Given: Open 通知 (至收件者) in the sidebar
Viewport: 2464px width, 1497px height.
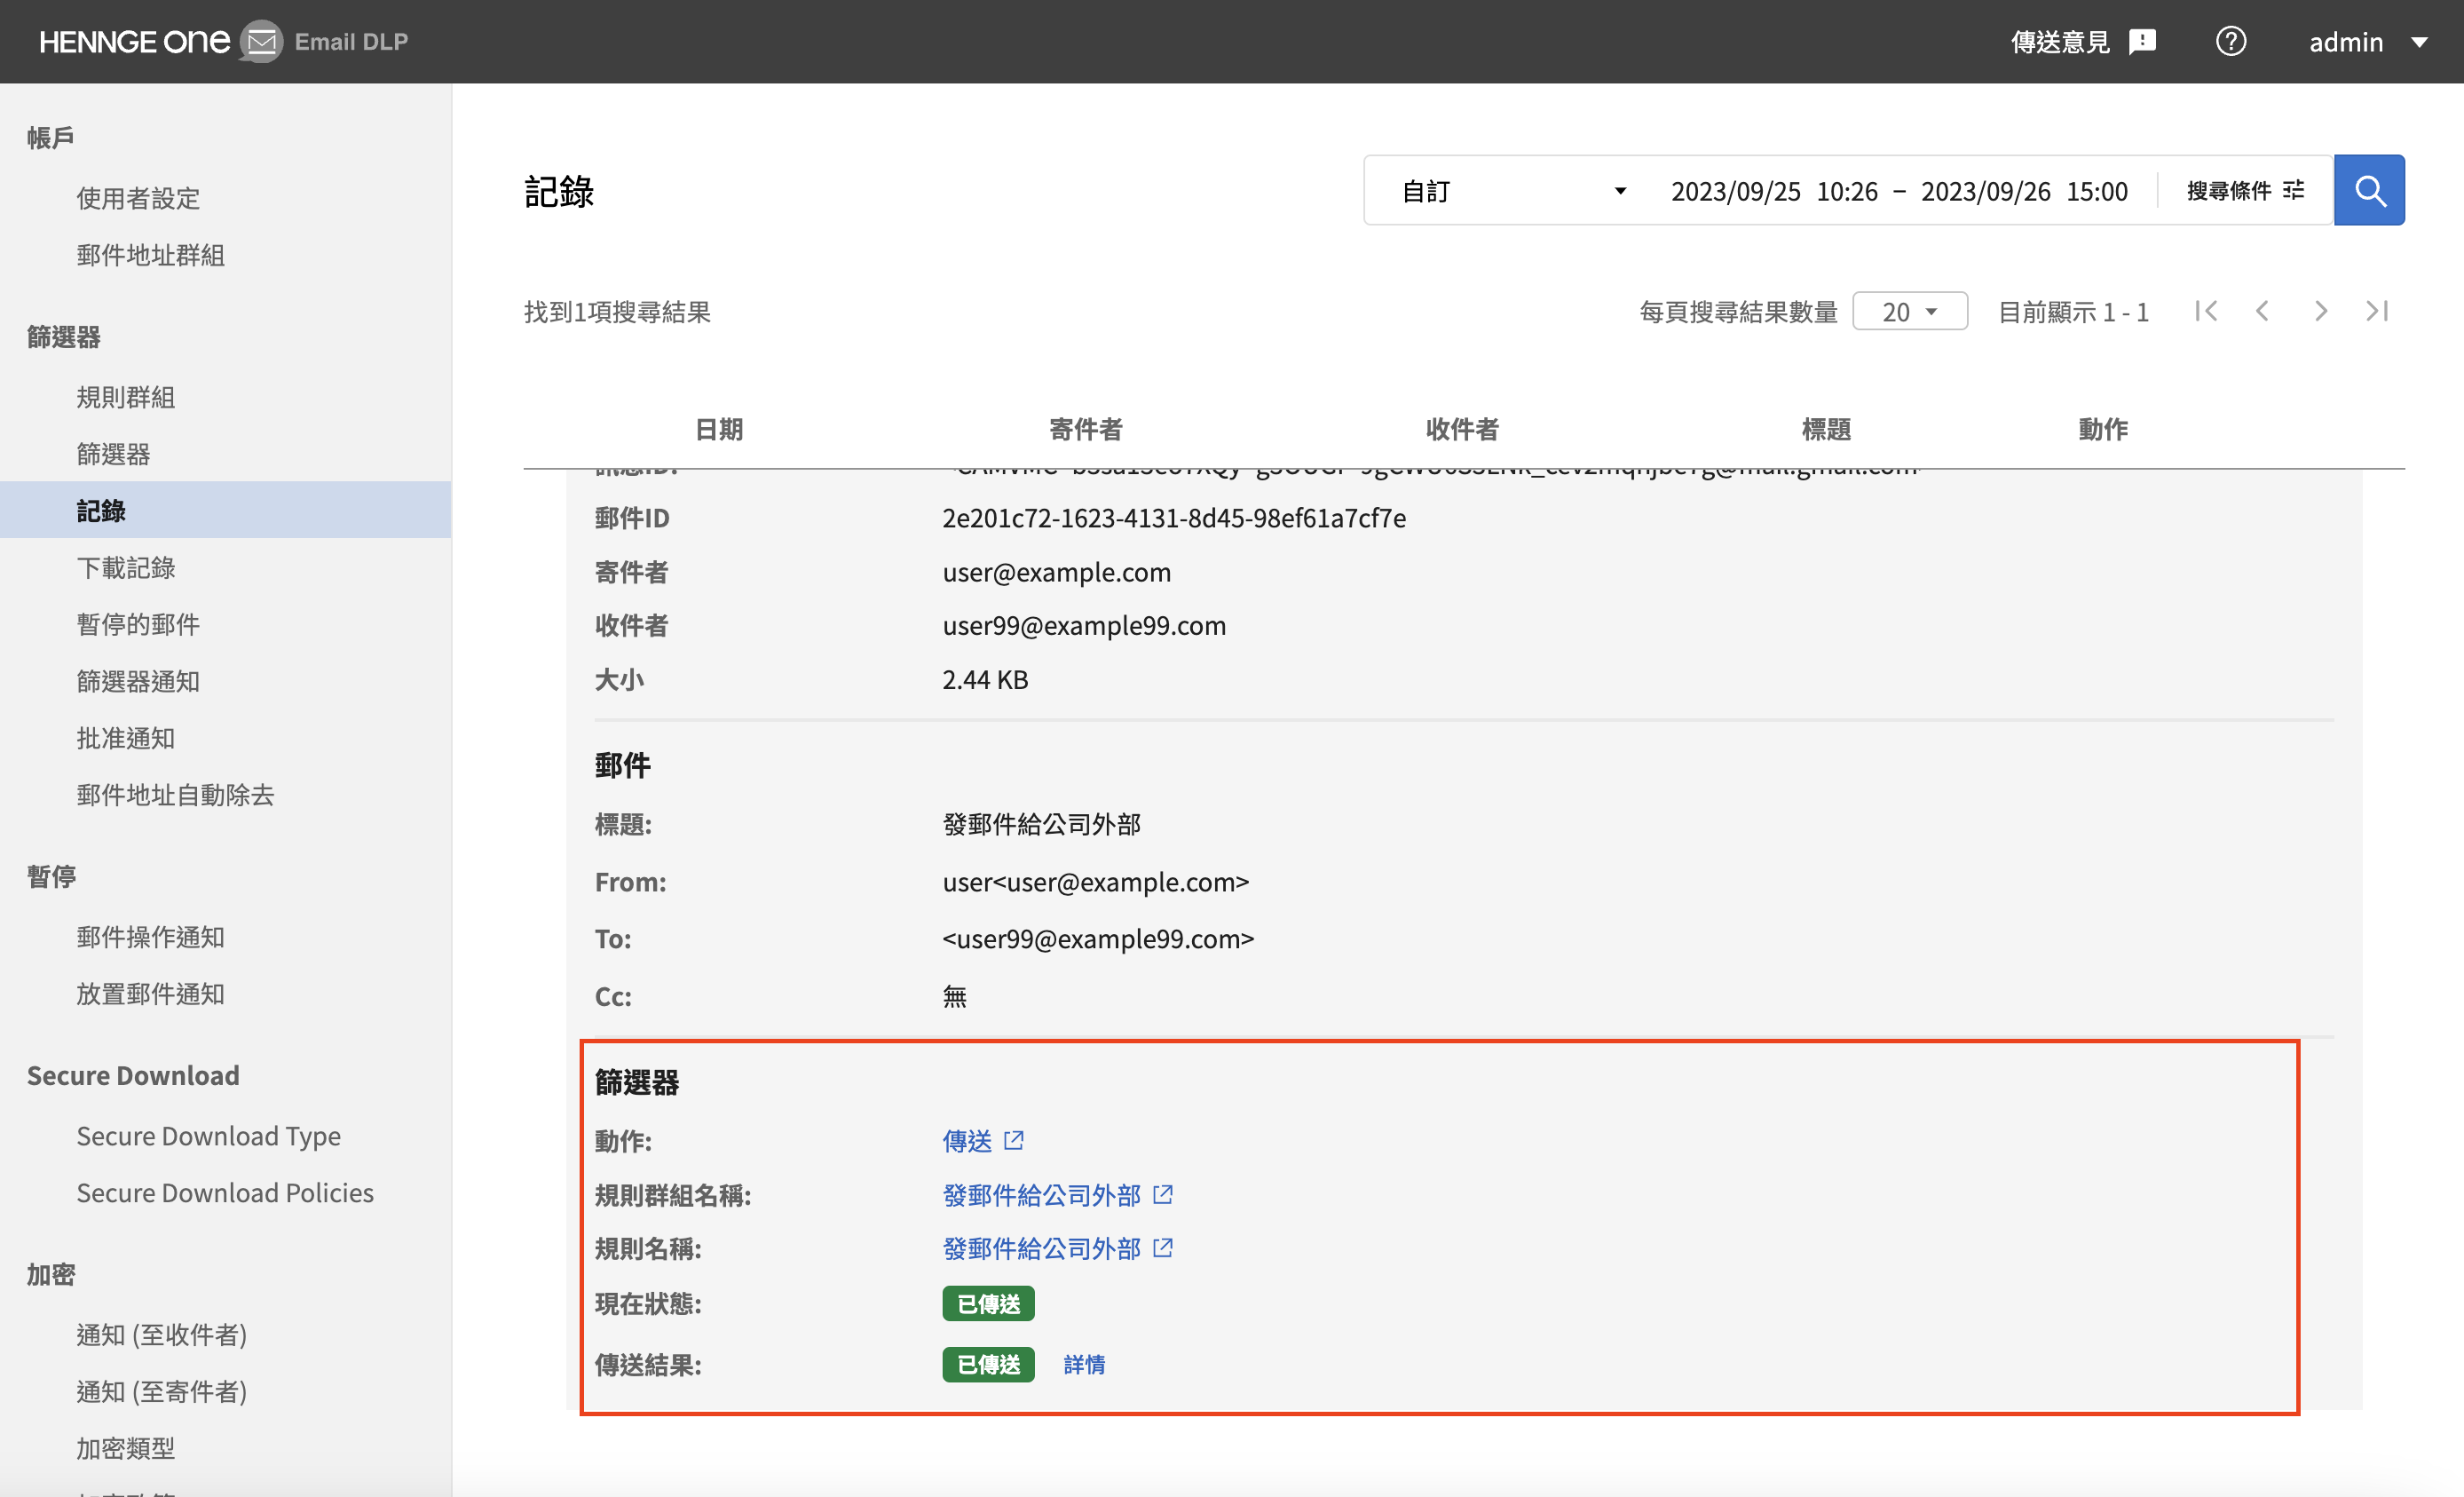Looking at the screenshot, I should click(x=162, y=1335).
